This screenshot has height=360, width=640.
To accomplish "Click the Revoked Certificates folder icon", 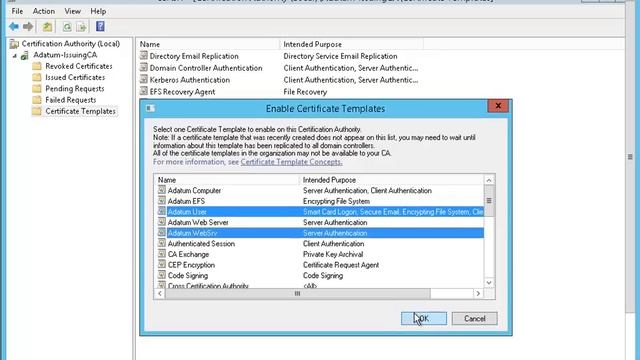I will [x=37, y=66].
